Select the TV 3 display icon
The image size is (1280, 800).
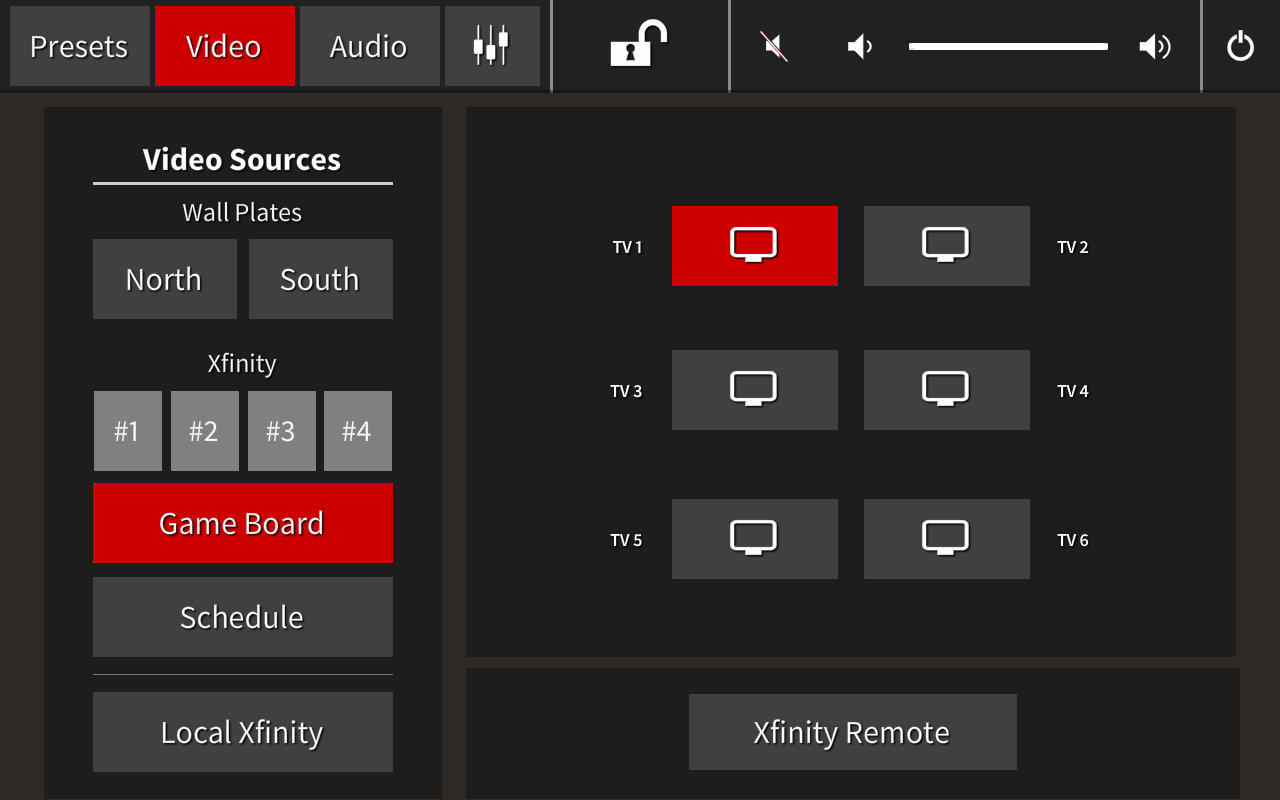click(754, 390)
